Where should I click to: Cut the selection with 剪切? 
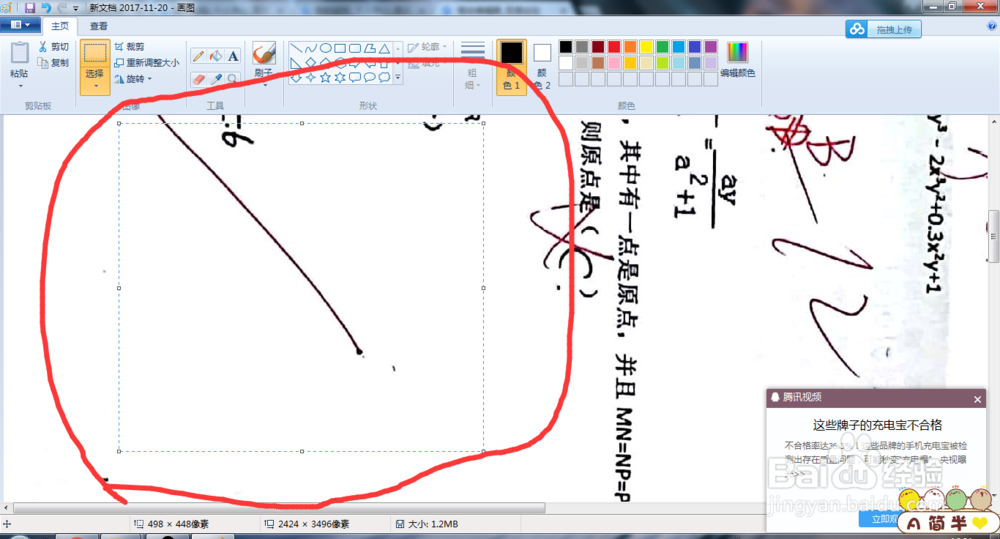pos(53,47)
